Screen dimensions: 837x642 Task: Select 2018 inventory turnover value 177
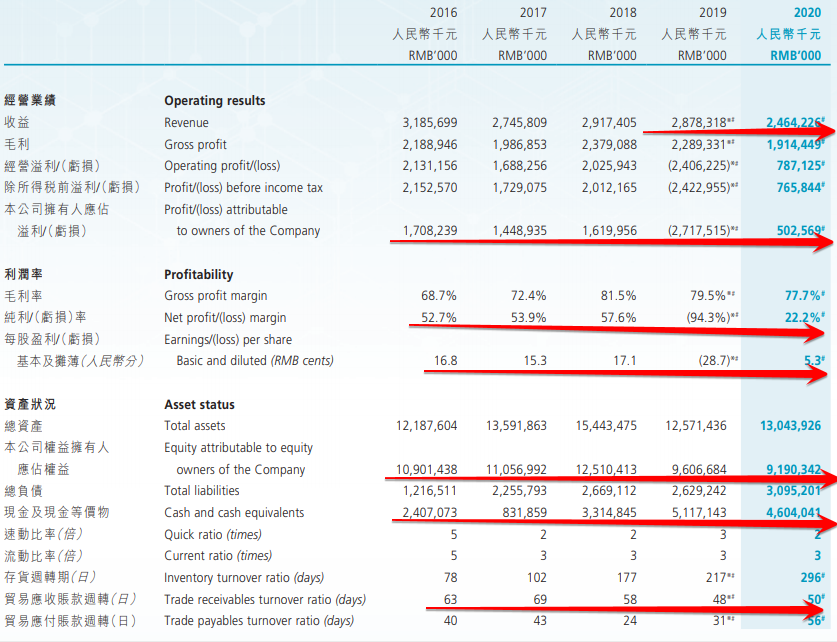(x=625, y=578)
